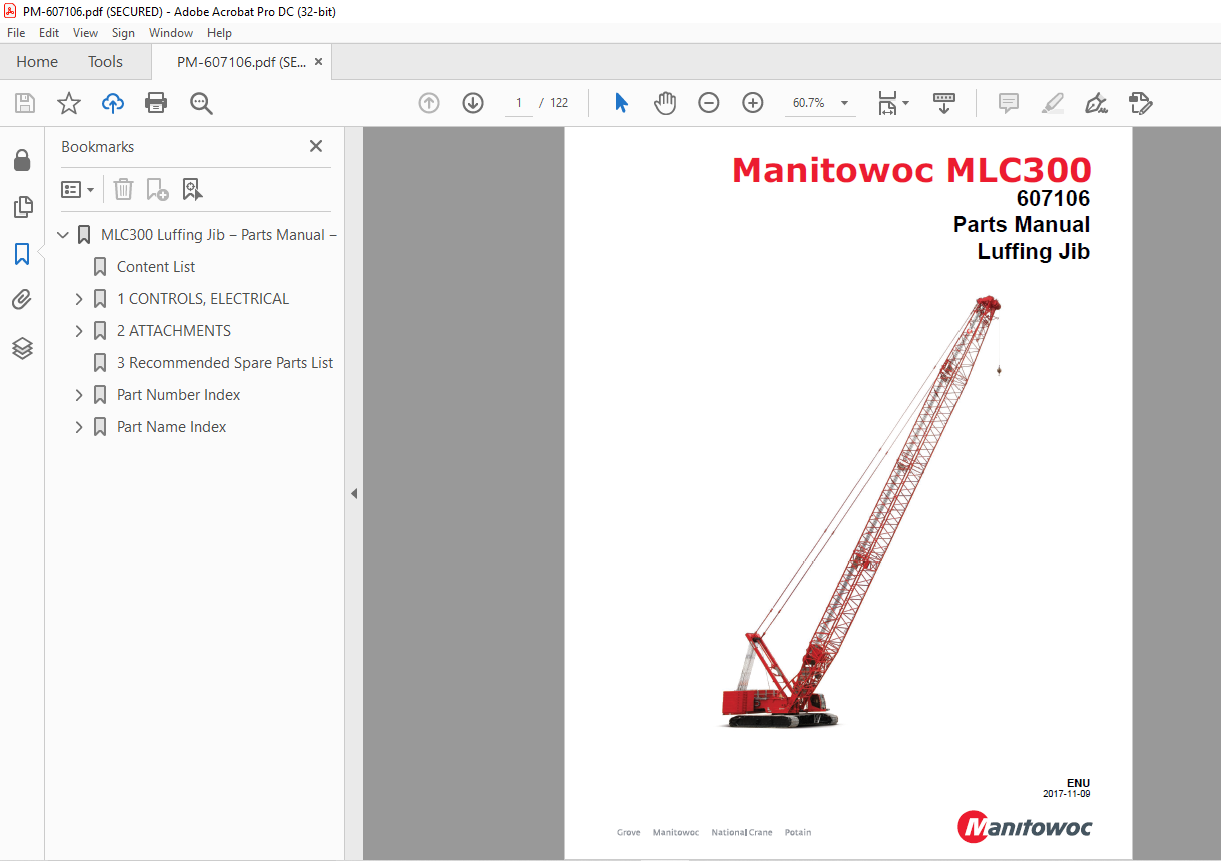
Task: Expand Part Number Index bookmark
Action: pos(79,395)
